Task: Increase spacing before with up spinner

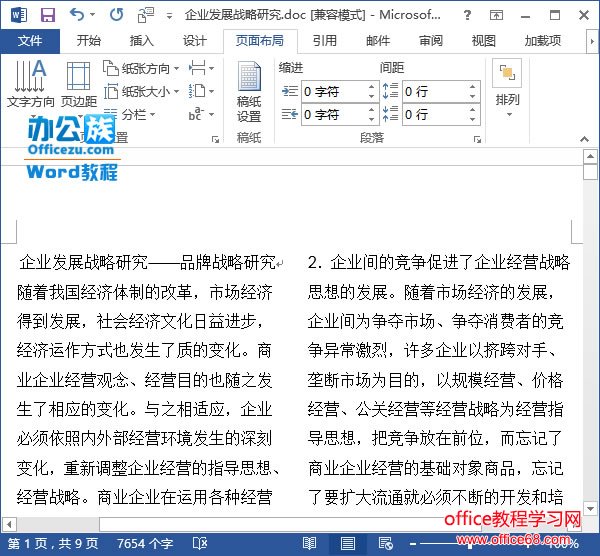Action: (473, 86)
